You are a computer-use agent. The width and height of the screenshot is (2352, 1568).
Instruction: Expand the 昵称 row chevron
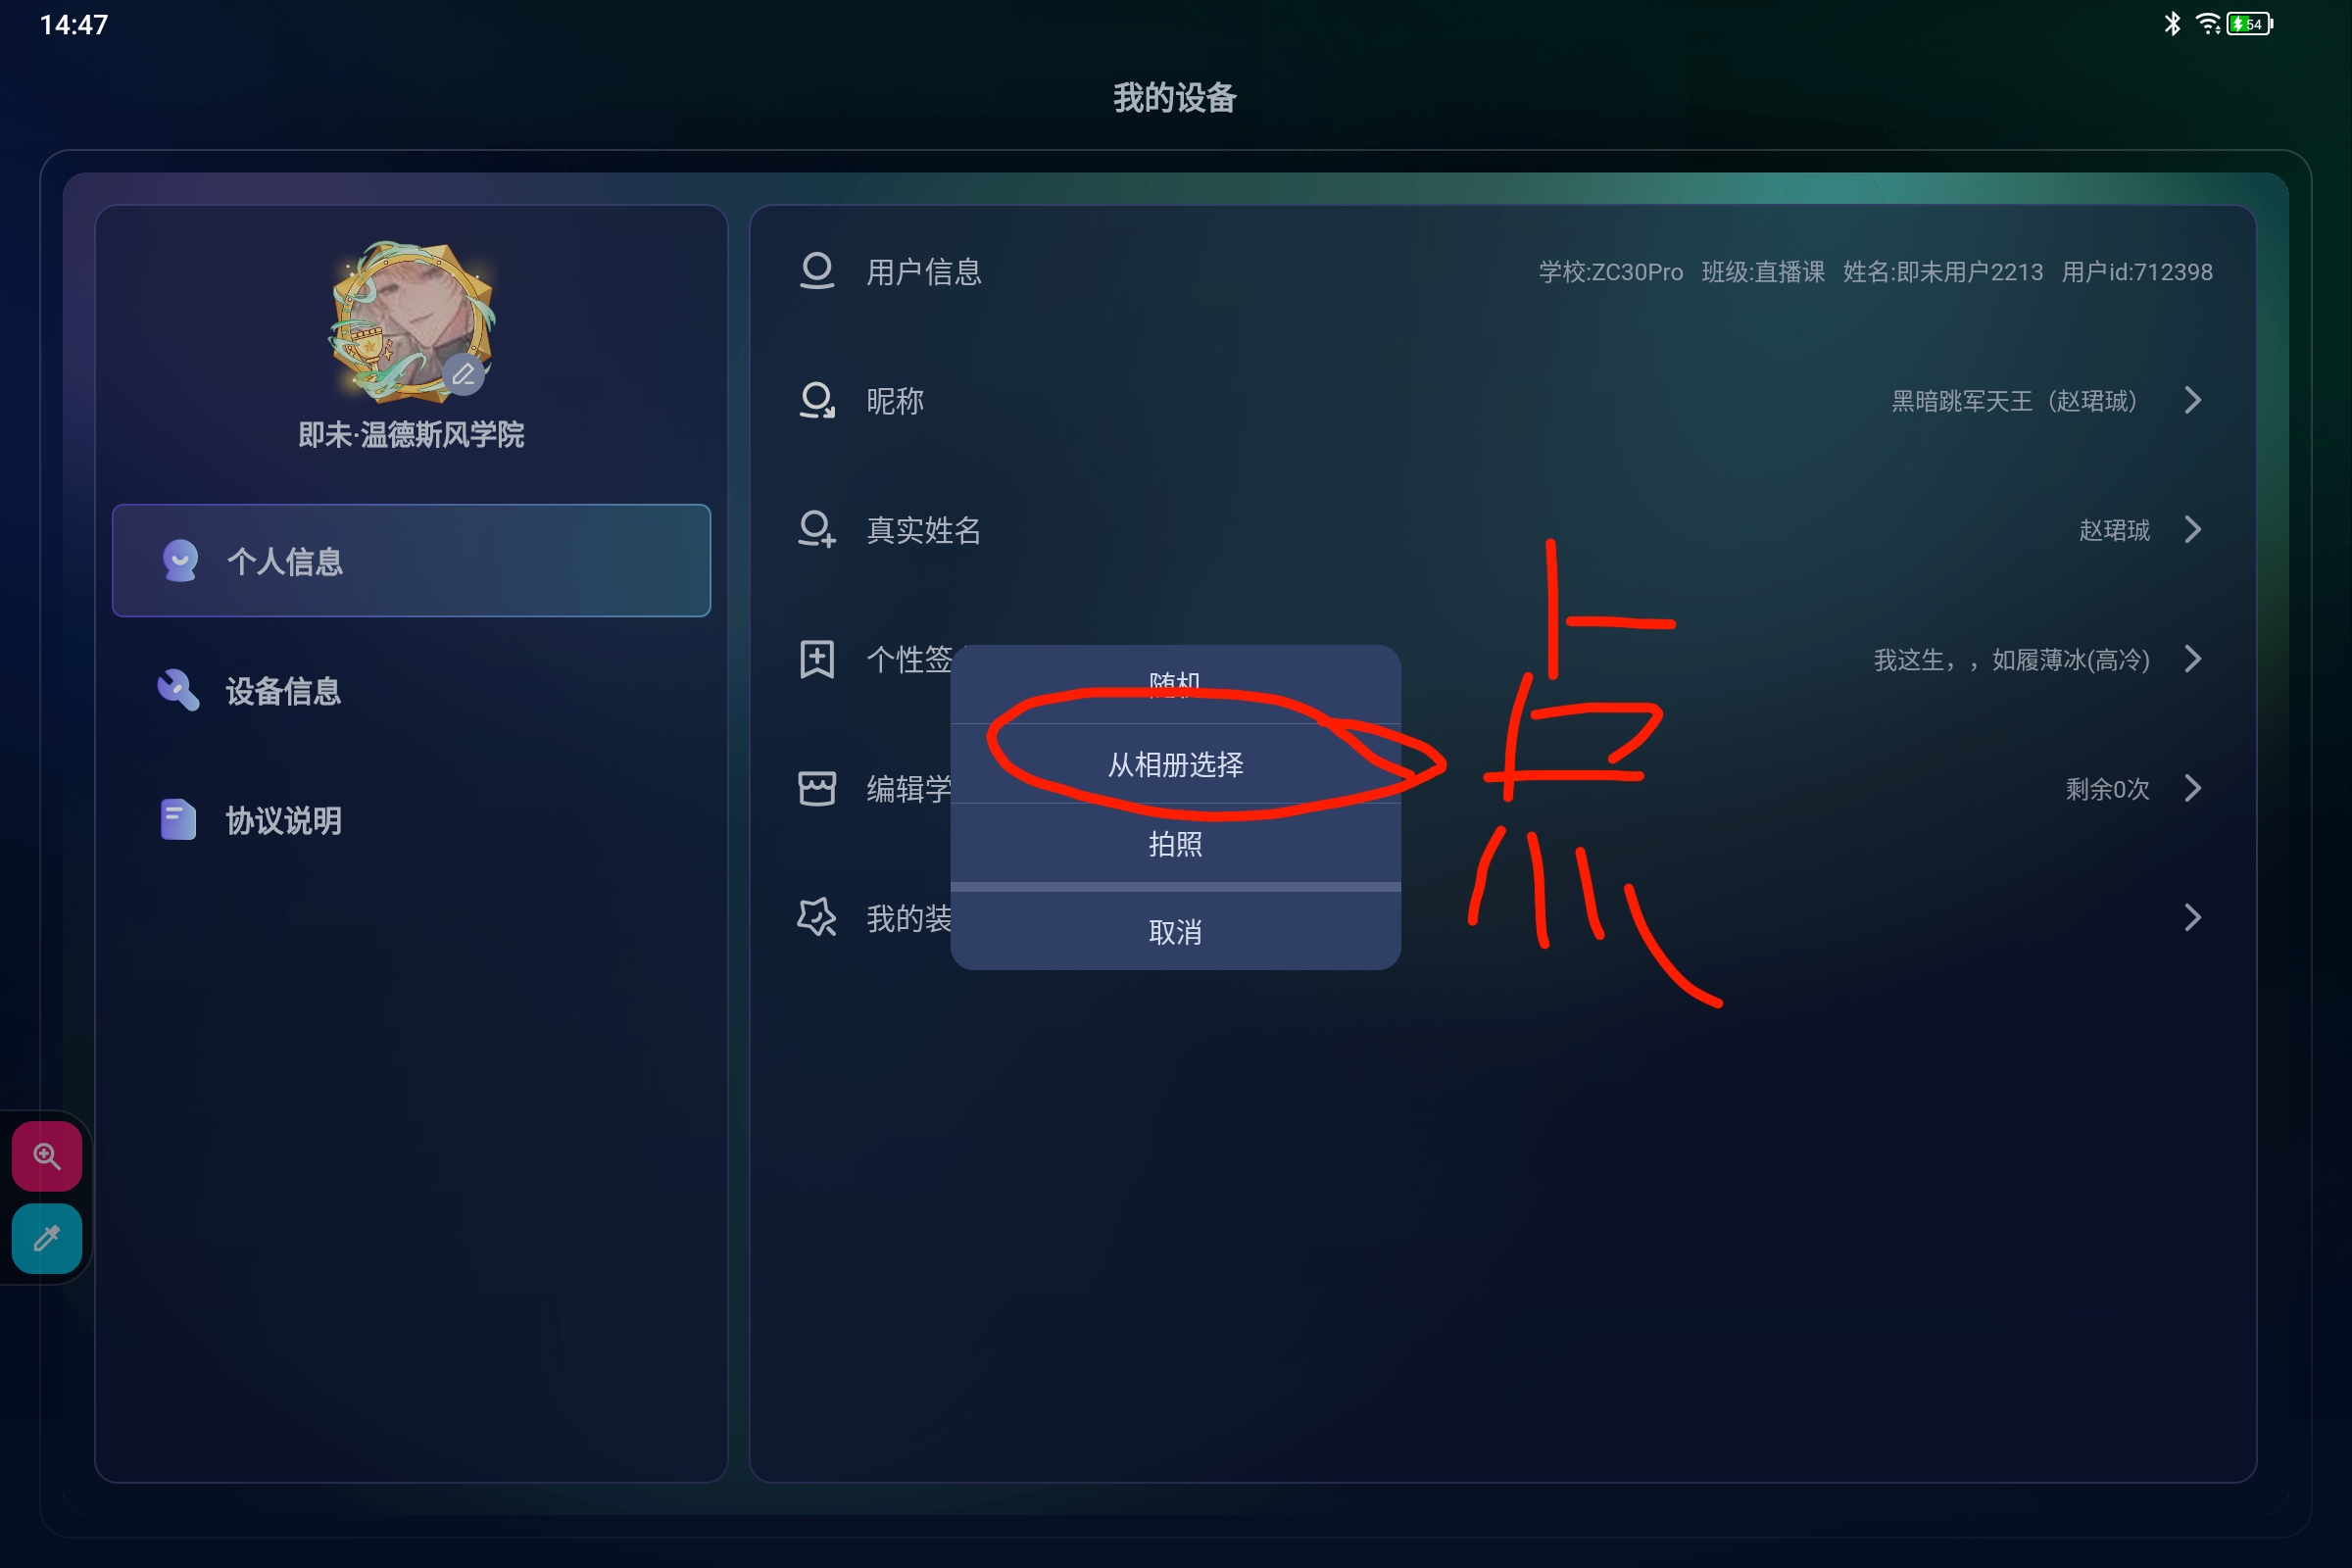tap(2193, 400)
